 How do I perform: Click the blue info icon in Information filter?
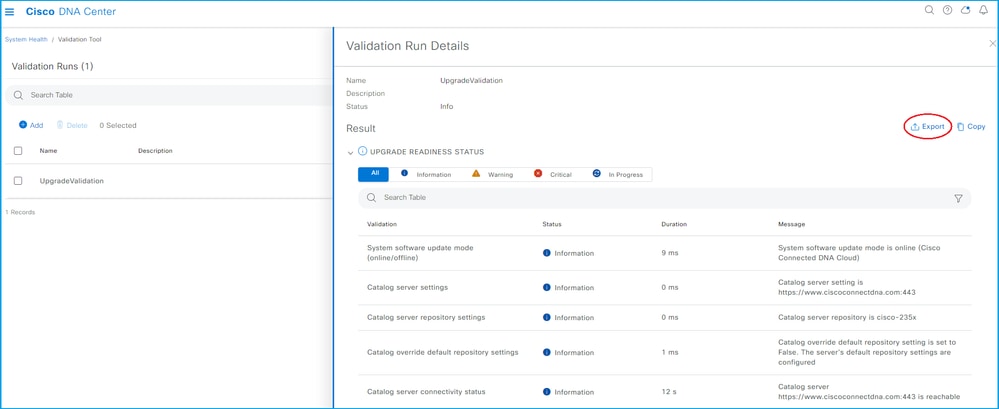point(405,173)
